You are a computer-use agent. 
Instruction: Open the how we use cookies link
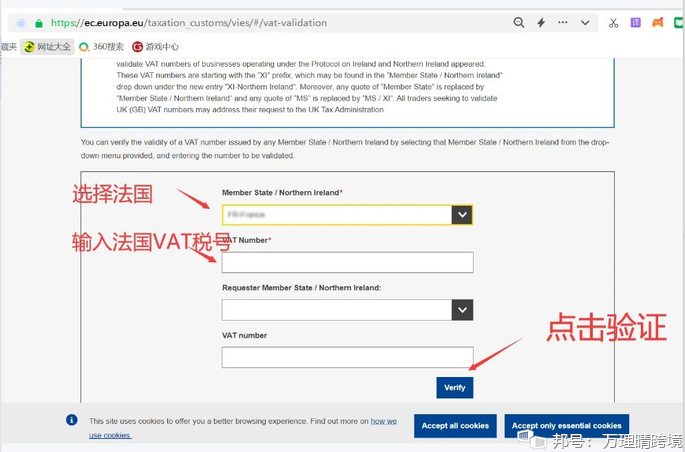[x=384, y=421]
